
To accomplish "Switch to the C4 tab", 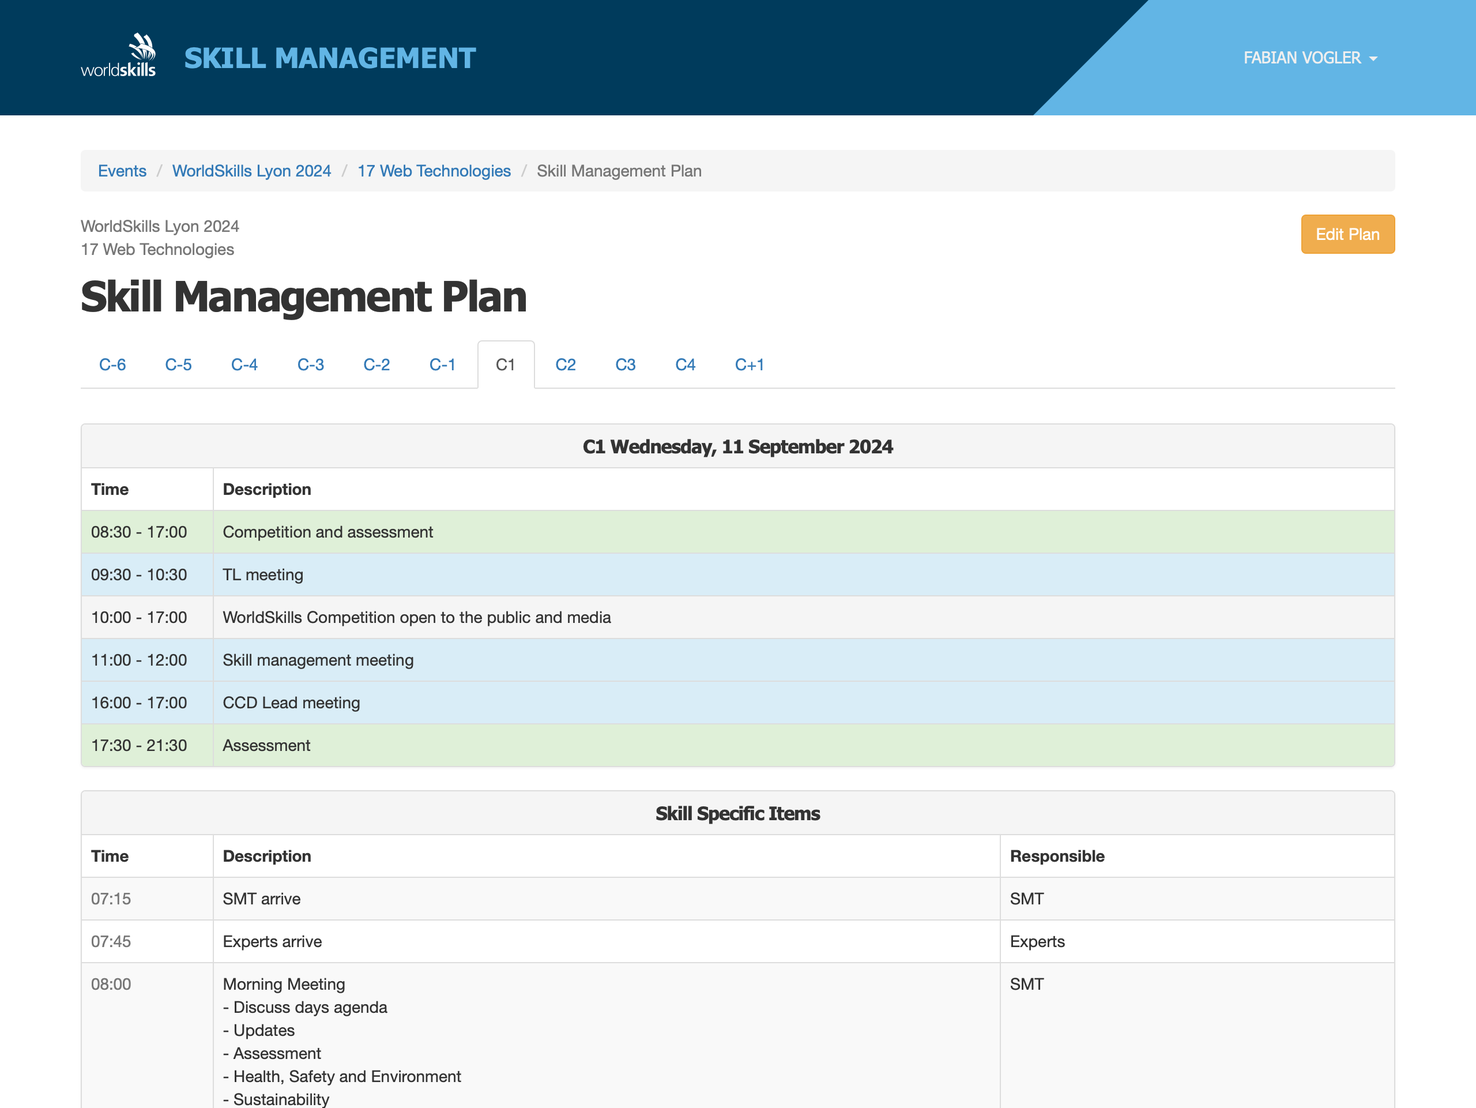I will click(685, 364).
